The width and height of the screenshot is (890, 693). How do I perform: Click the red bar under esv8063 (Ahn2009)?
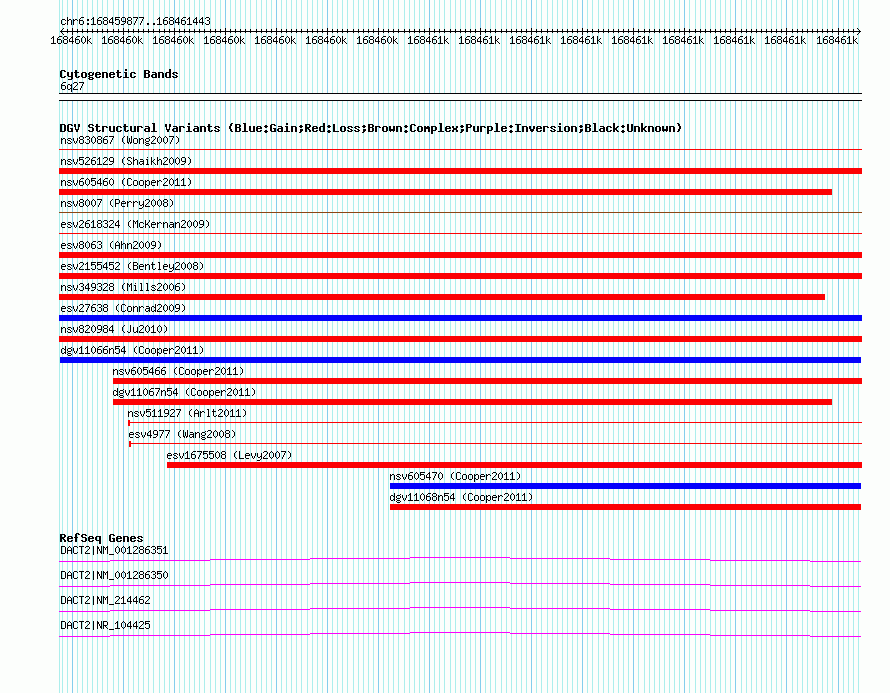click(460, 255)
